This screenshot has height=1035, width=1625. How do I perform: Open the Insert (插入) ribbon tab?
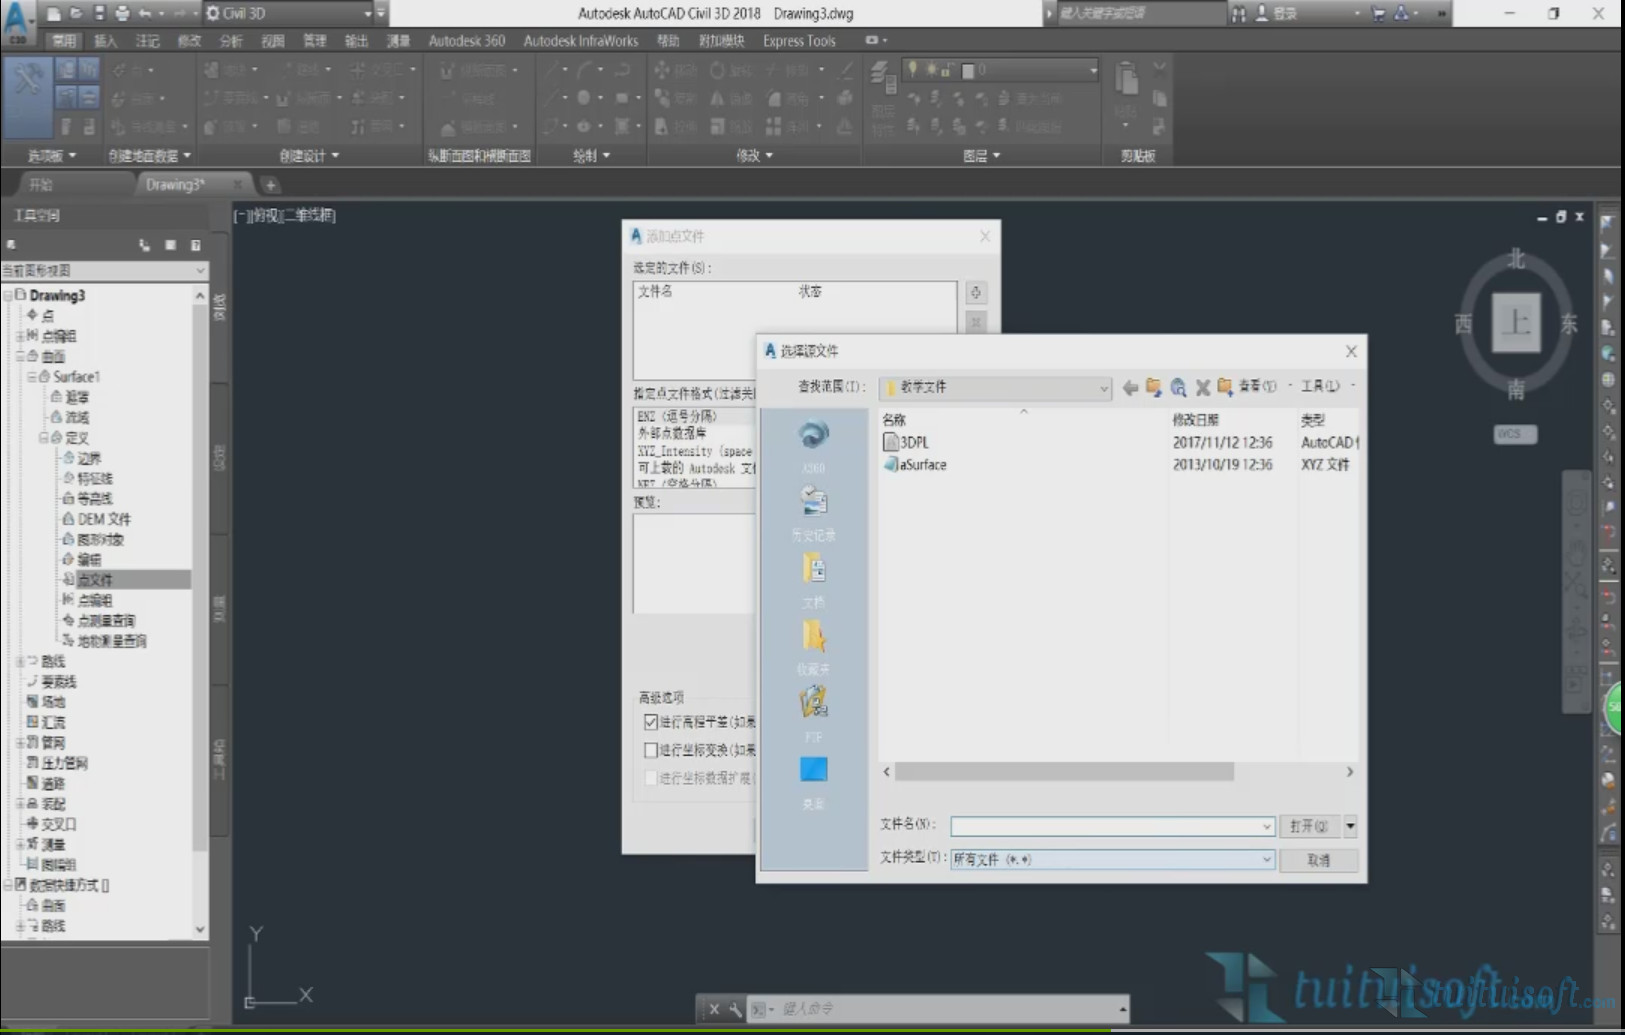pyautogui.click(x=105, y=41)
